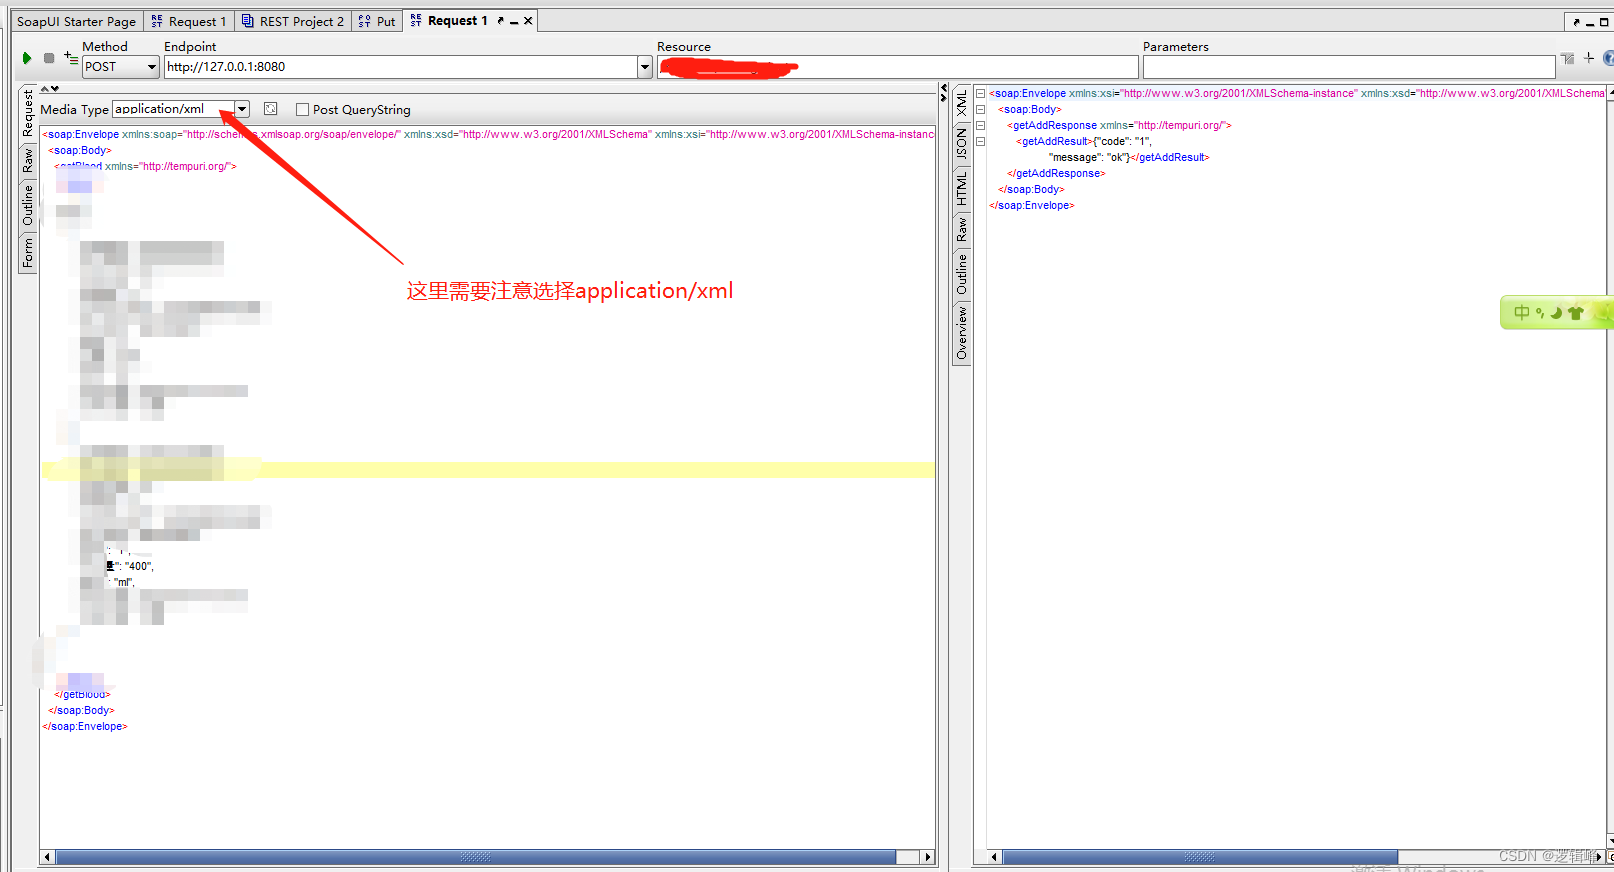The width and height of the screenshot is (1614, 872).
Task: Switch input language with the 中 icon
Action: (x=1521, y=313)
